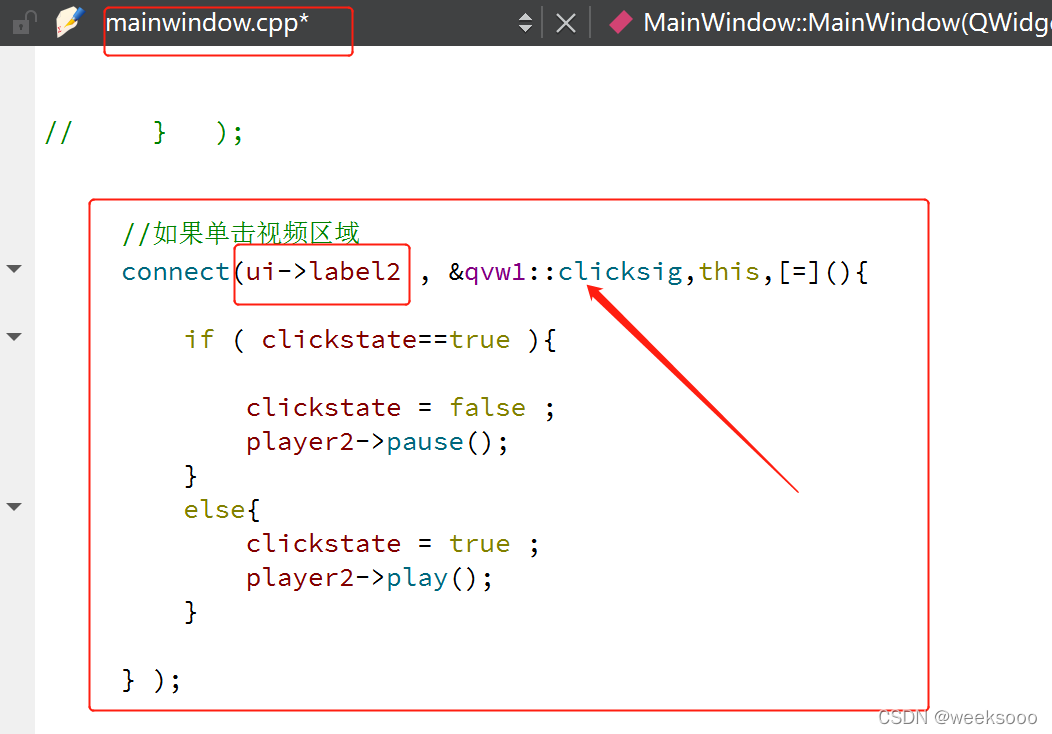1052x734 pixels.
Task: Click the if keyword in code
Action: point(199,339)
